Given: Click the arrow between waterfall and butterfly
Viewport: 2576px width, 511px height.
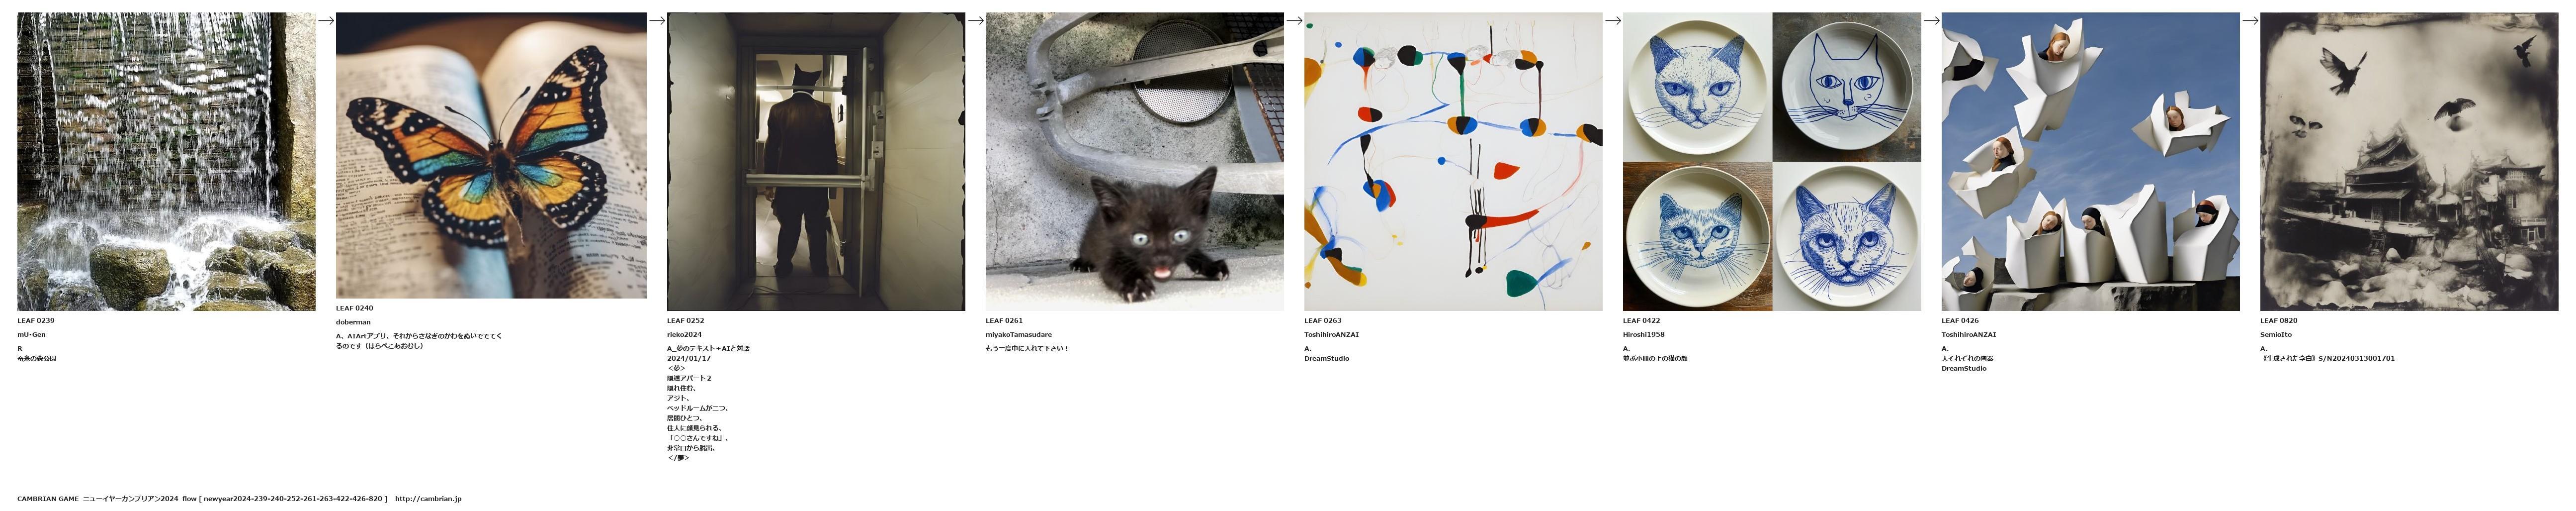Looking at the screenshot, I should point(326,20).
